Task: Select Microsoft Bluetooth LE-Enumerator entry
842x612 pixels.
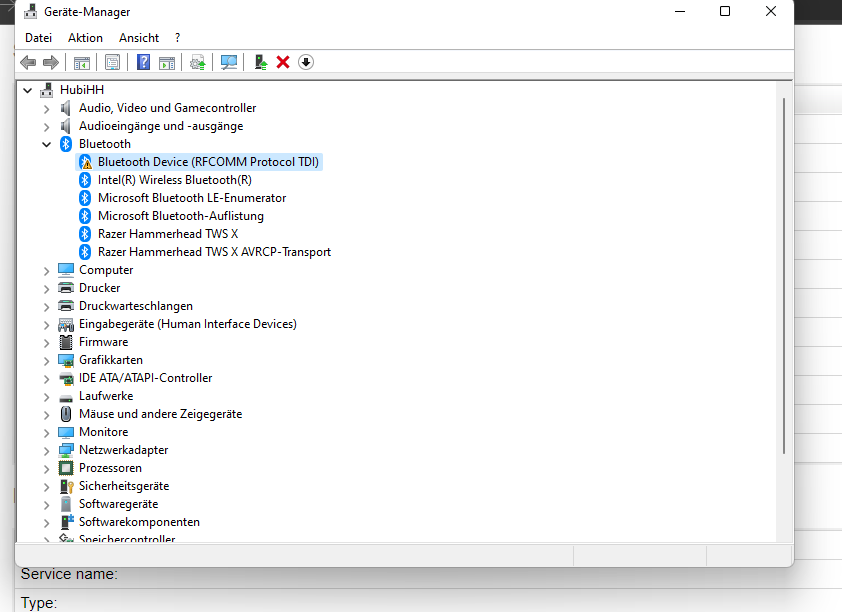Action: click(x=192, y=198)
